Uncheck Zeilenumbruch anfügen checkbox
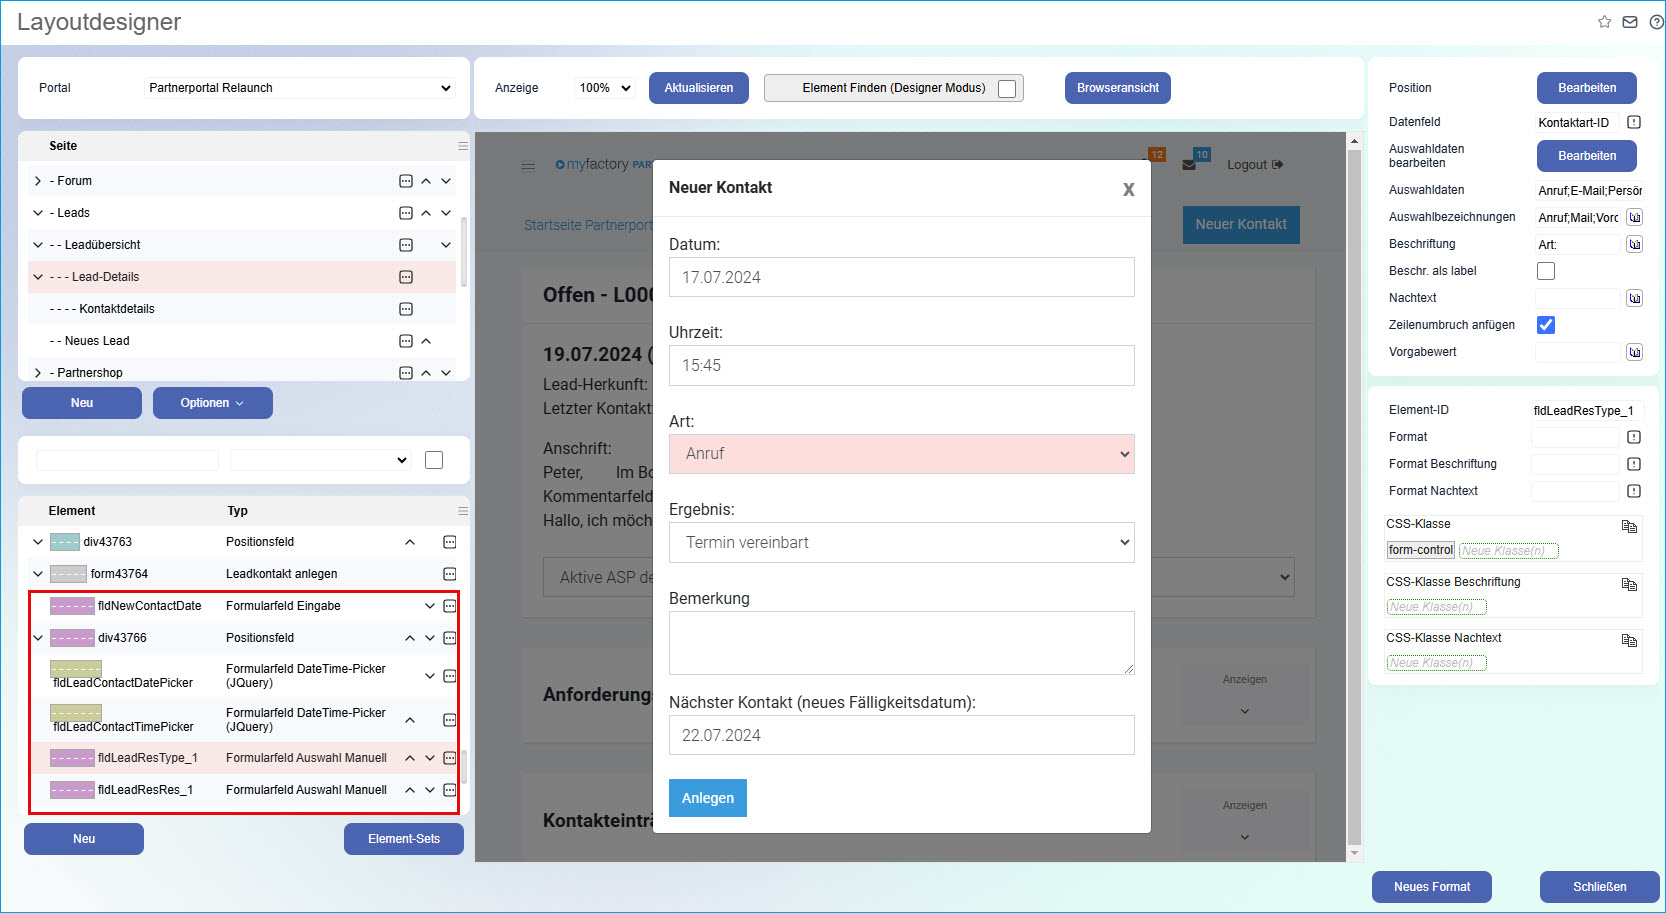The height and width of the screenshot is (913, 1666). [1546, 325]
